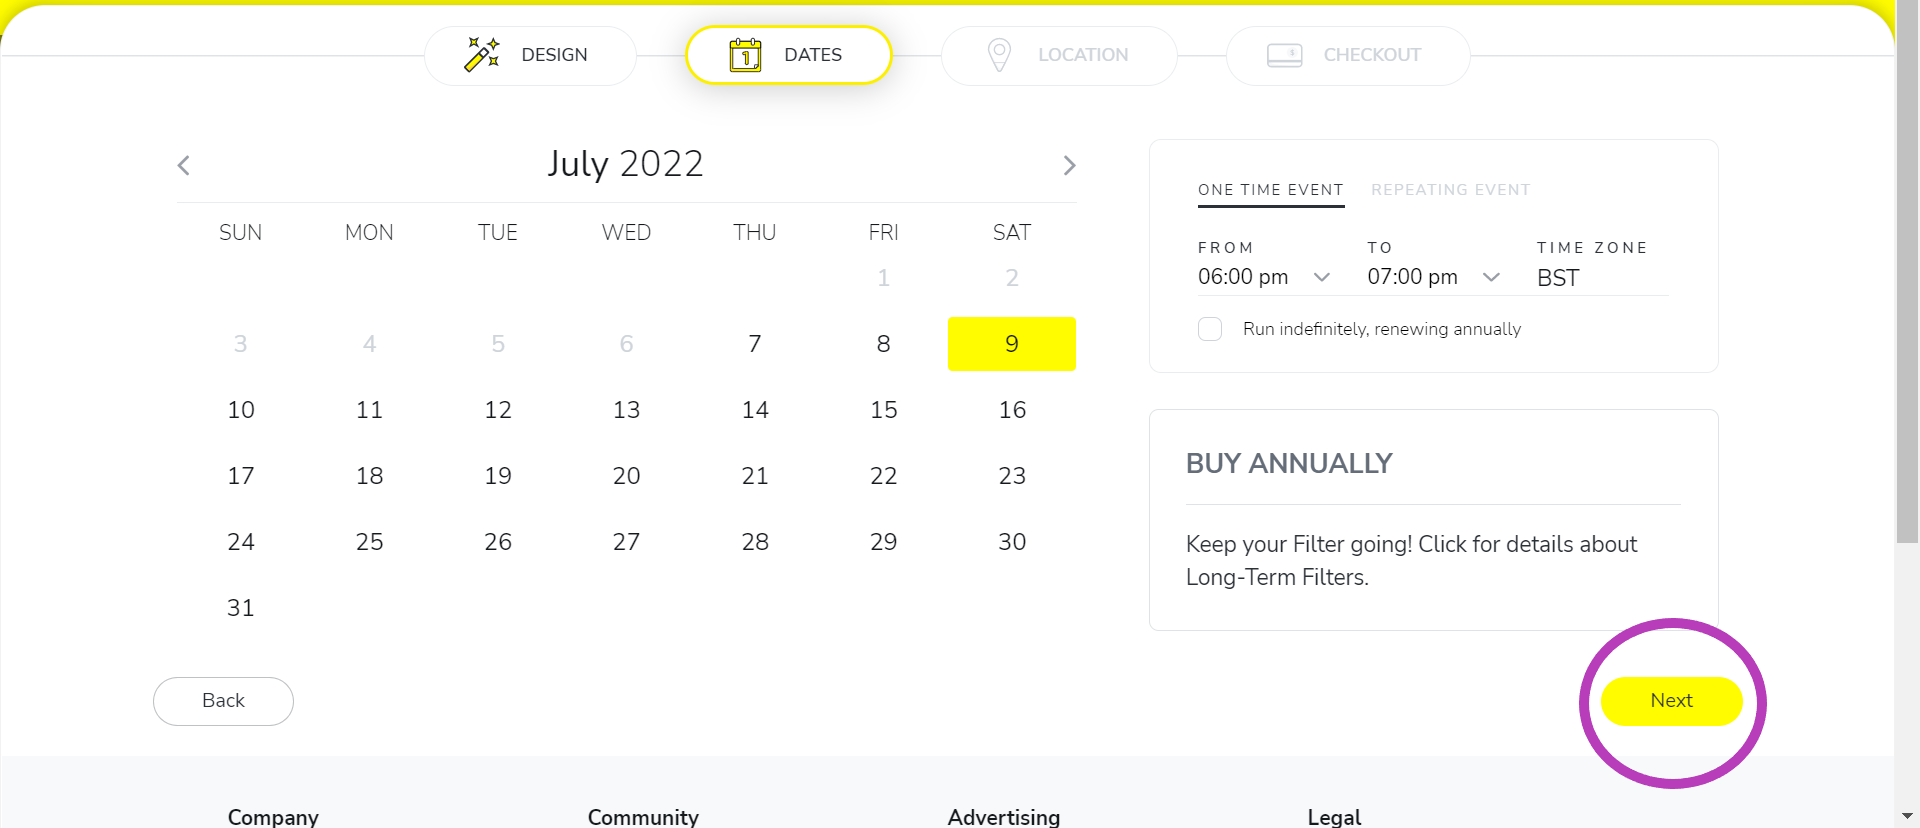The height and width of the screenshot is (828, 1920).
Task: Select the One Time Event tab
Action: point(1271,190)
